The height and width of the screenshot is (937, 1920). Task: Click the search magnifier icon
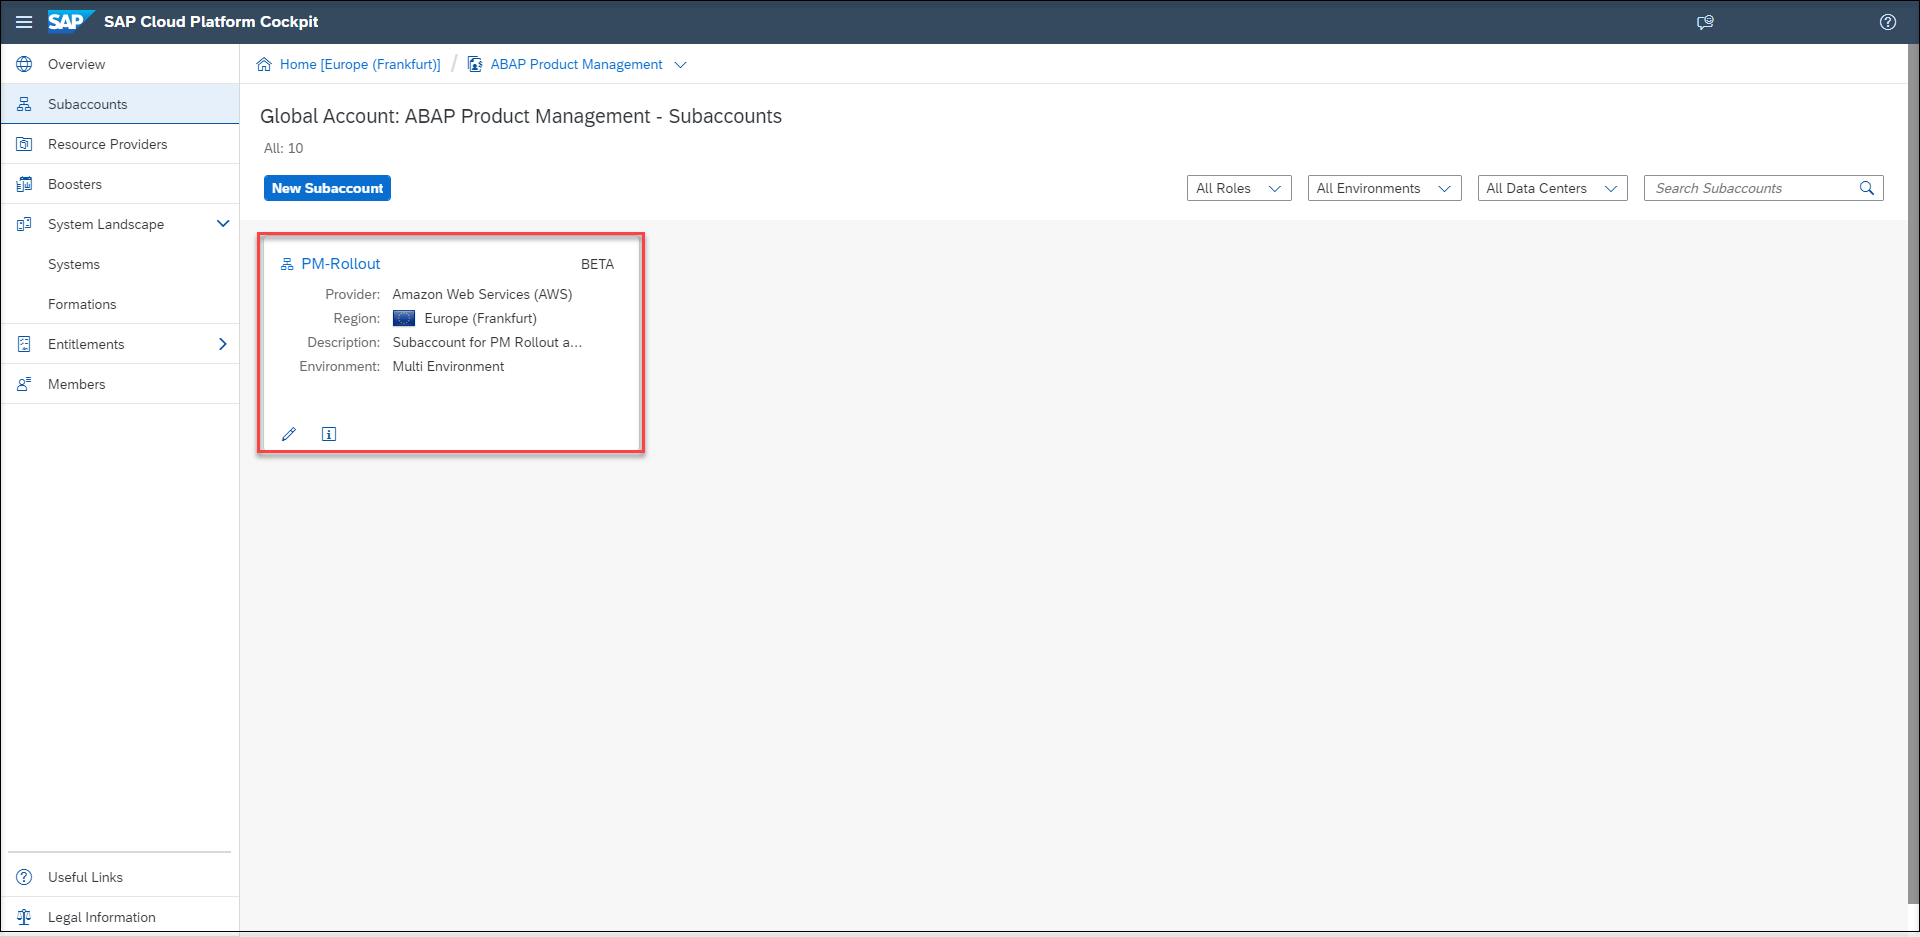1866,188
